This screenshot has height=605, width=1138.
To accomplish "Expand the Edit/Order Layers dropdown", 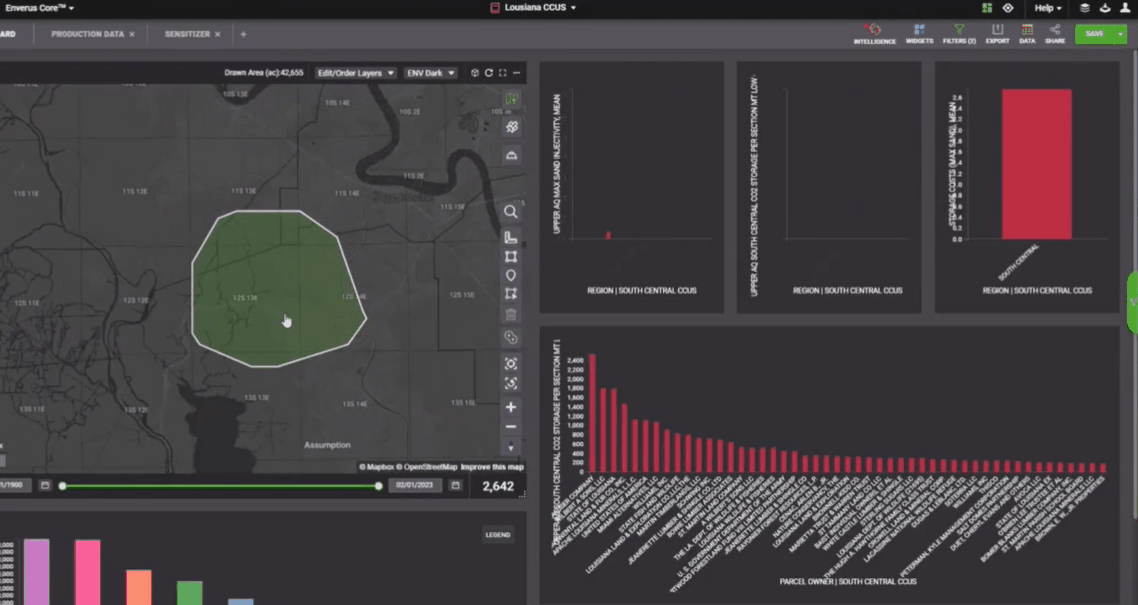I will (356, 73).
